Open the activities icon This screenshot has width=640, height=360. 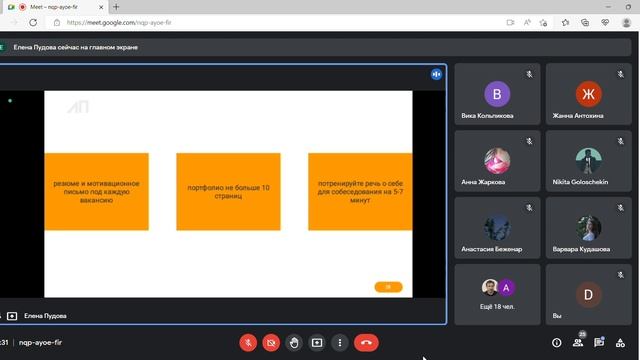[620, 343]
